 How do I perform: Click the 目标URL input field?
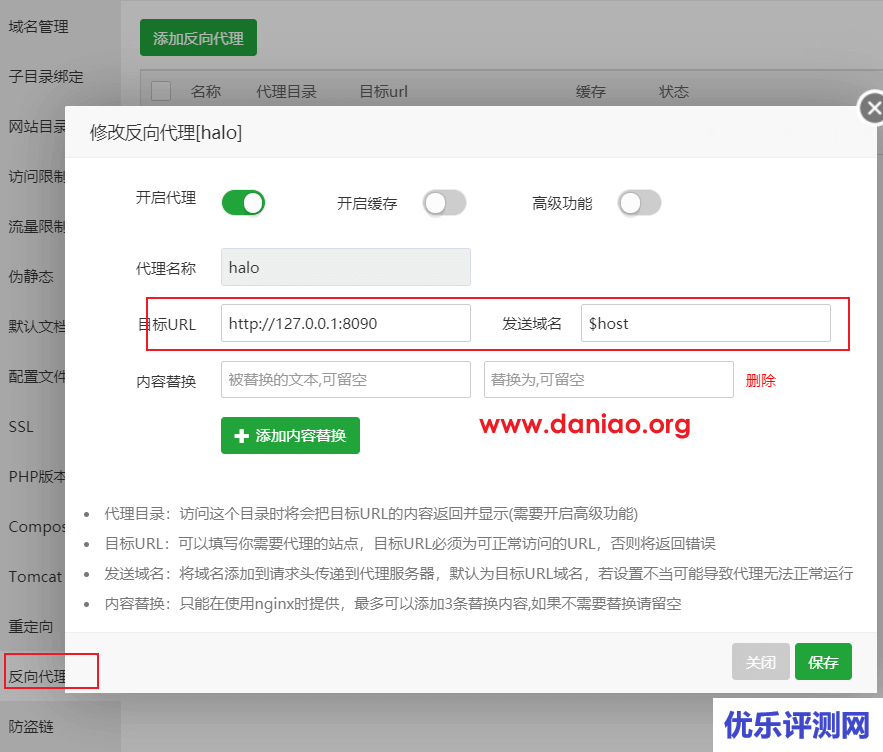coord(346,323)
